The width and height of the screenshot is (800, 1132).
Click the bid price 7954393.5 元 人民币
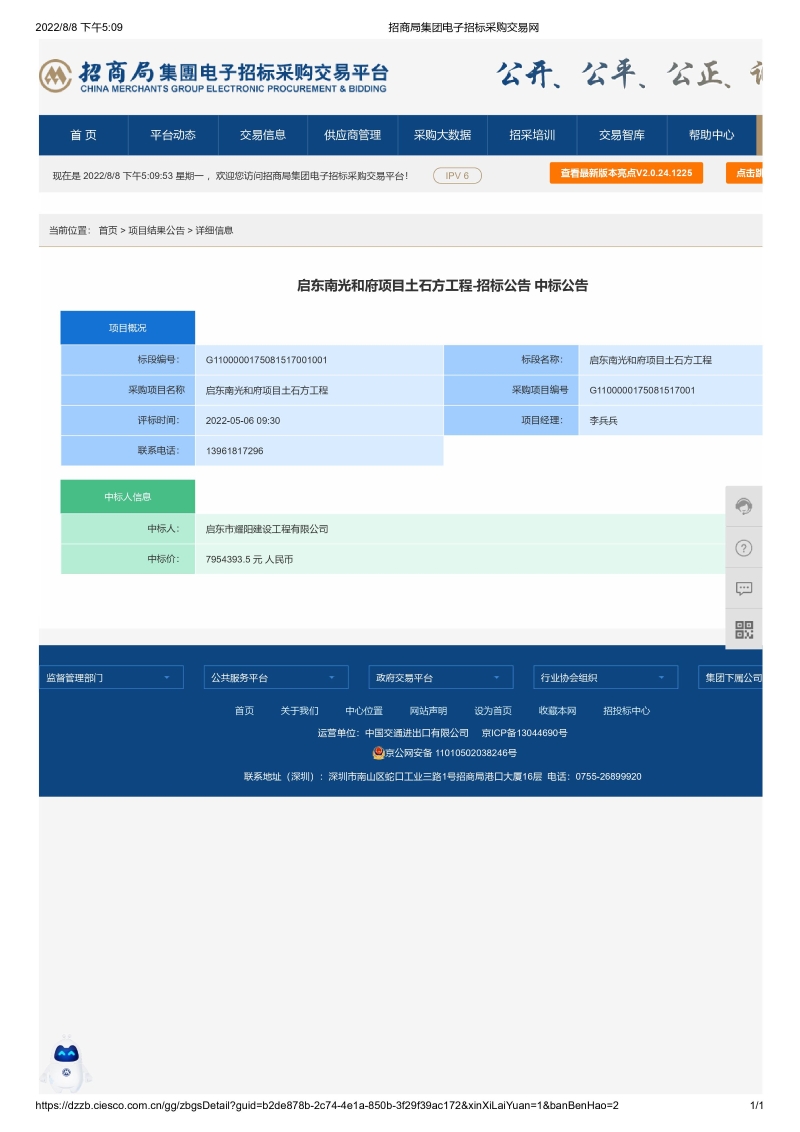tap(249, 560)
